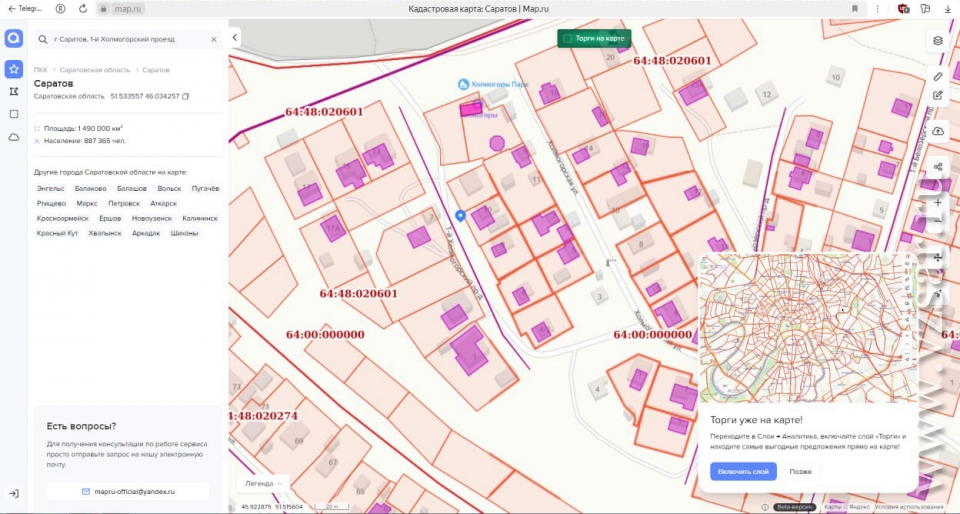Collapse the left info panel
This screenshot has width=960, height=514.
point(235,38)
